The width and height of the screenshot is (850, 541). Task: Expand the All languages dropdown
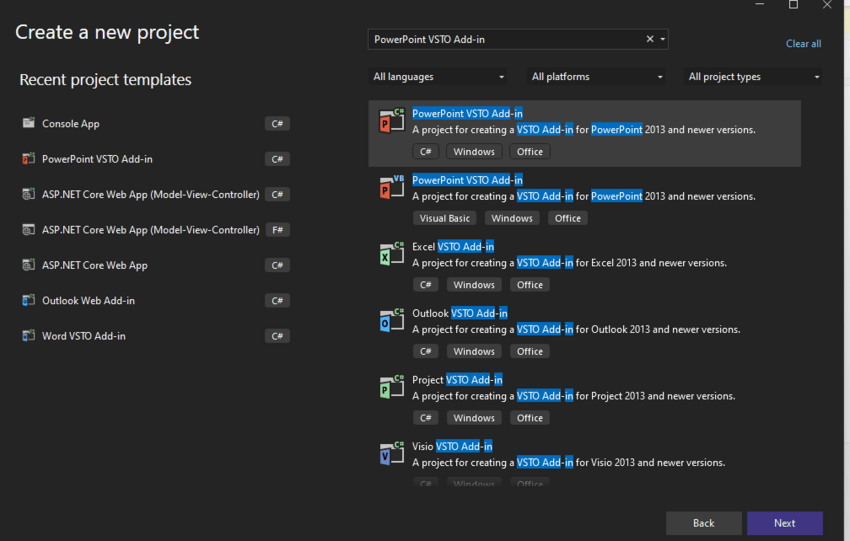pos(438,76)
